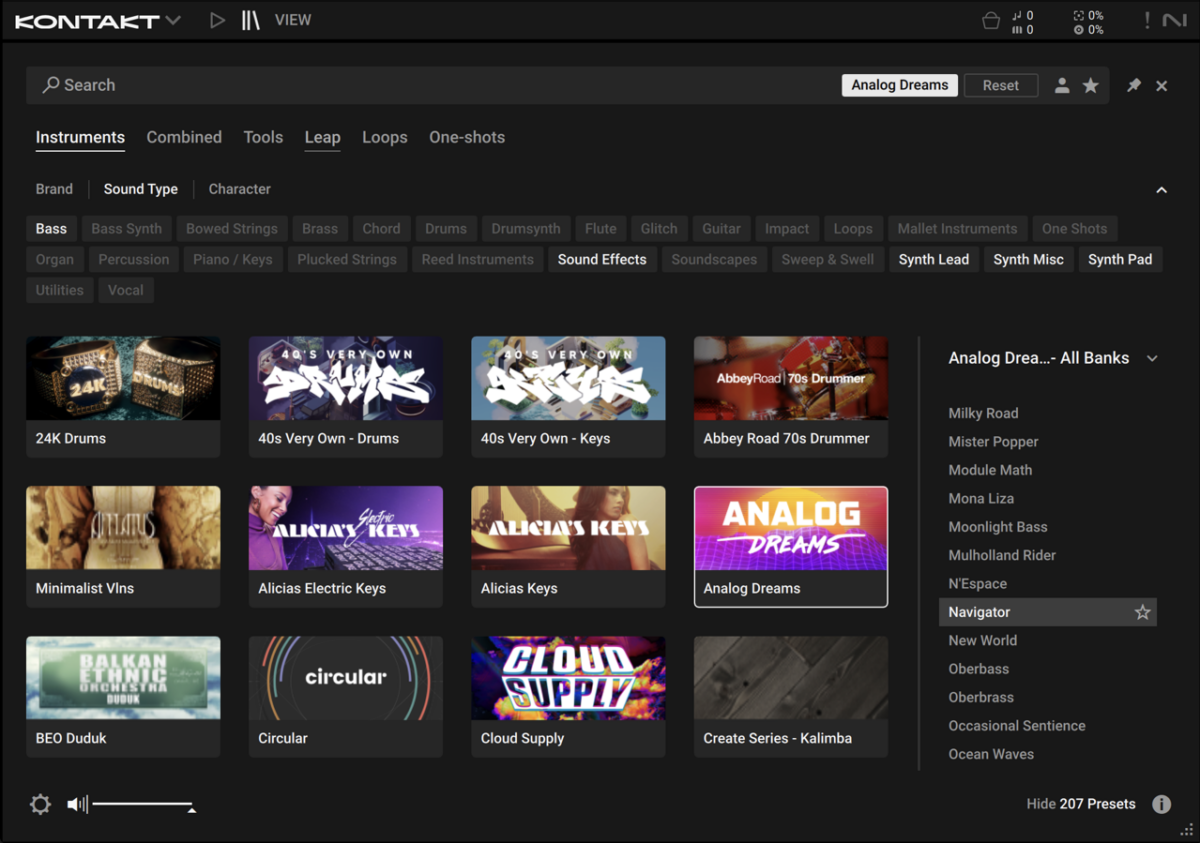Viewport: 1200px width, 843px height.
Task: Open the Kontakt main menu dropdown
Action: tap(173, 20)
